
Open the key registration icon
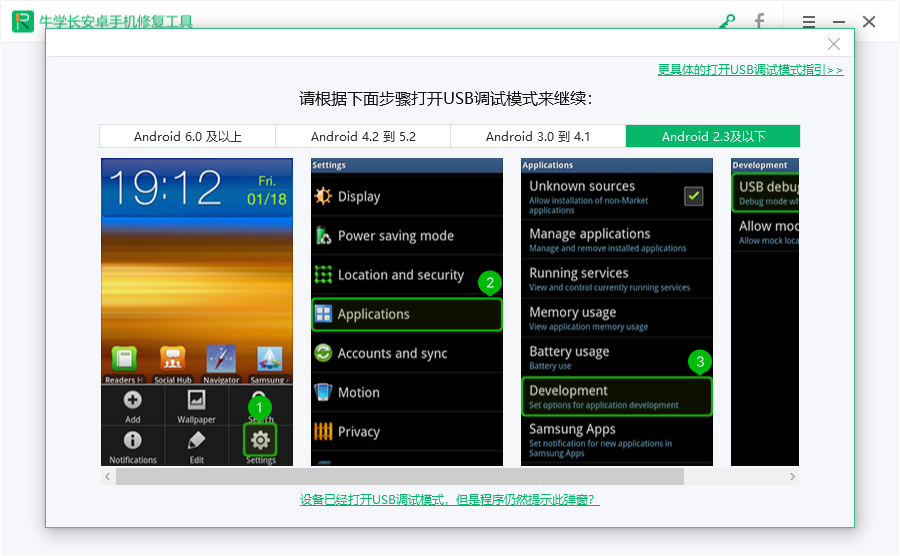727,22
